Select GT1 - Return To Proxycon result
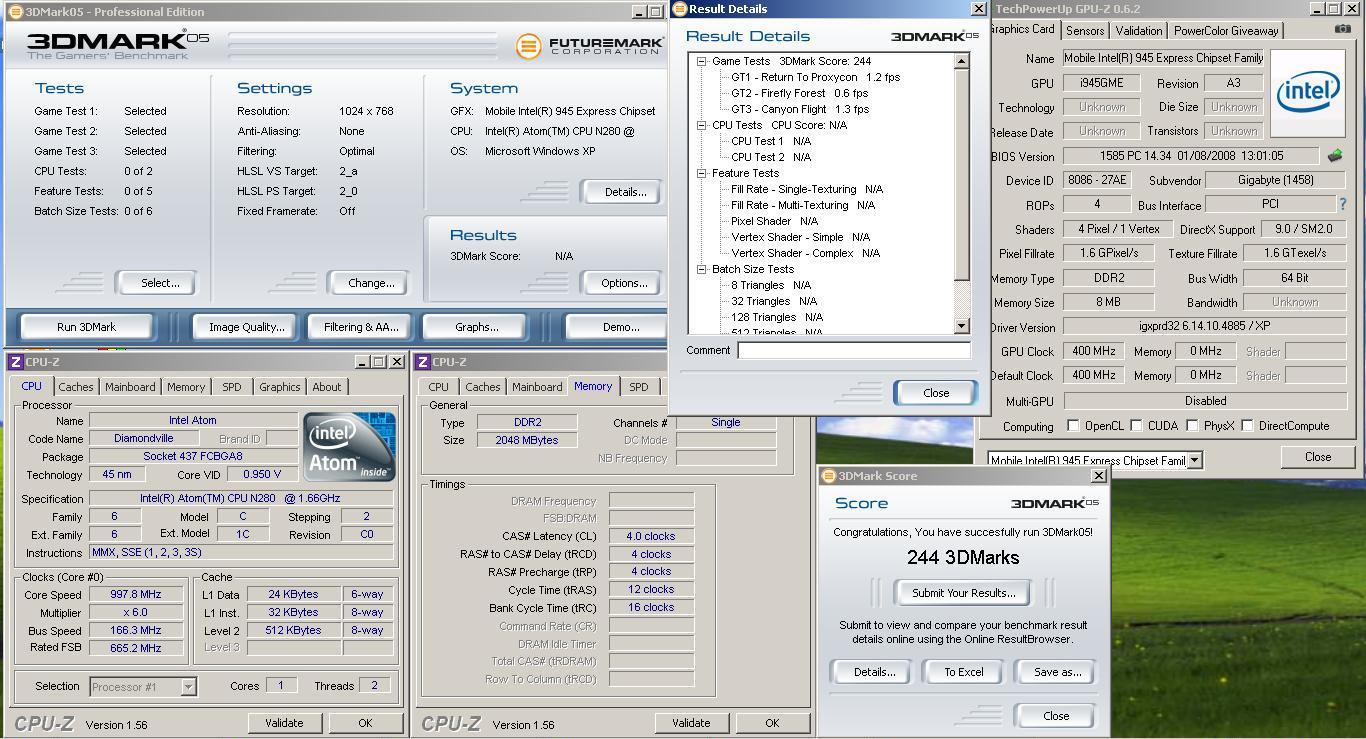 click(815, 77)
